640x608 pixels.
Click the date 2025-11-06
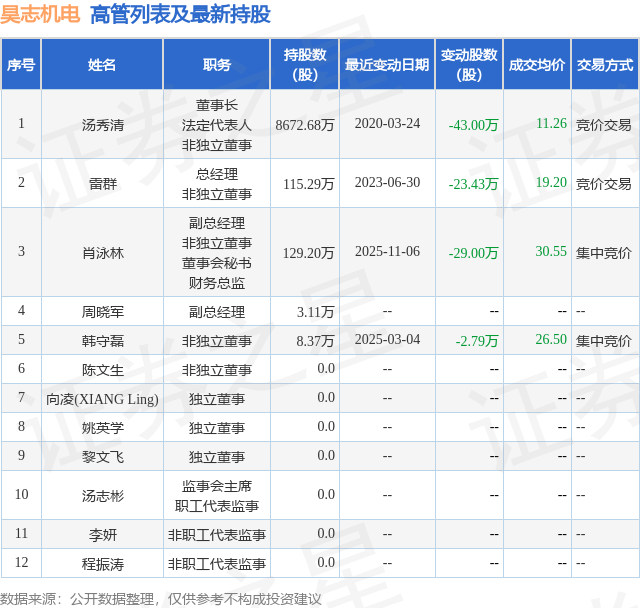point(387,251)
